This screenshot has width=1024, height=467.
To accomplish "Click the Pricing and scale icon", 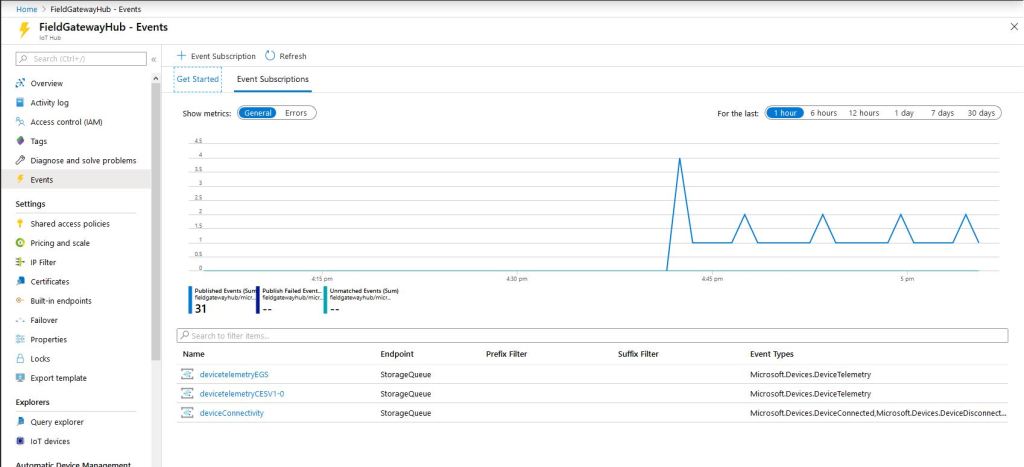I will pyautogui.click(x=20, y=243).
